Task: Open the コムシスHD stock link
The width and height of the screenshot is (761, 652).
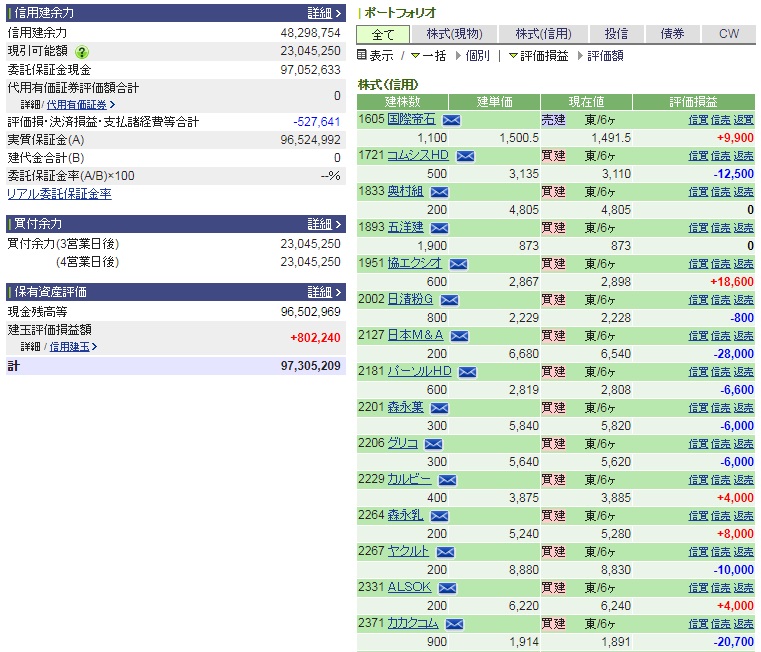Action: tap(418, 155)
